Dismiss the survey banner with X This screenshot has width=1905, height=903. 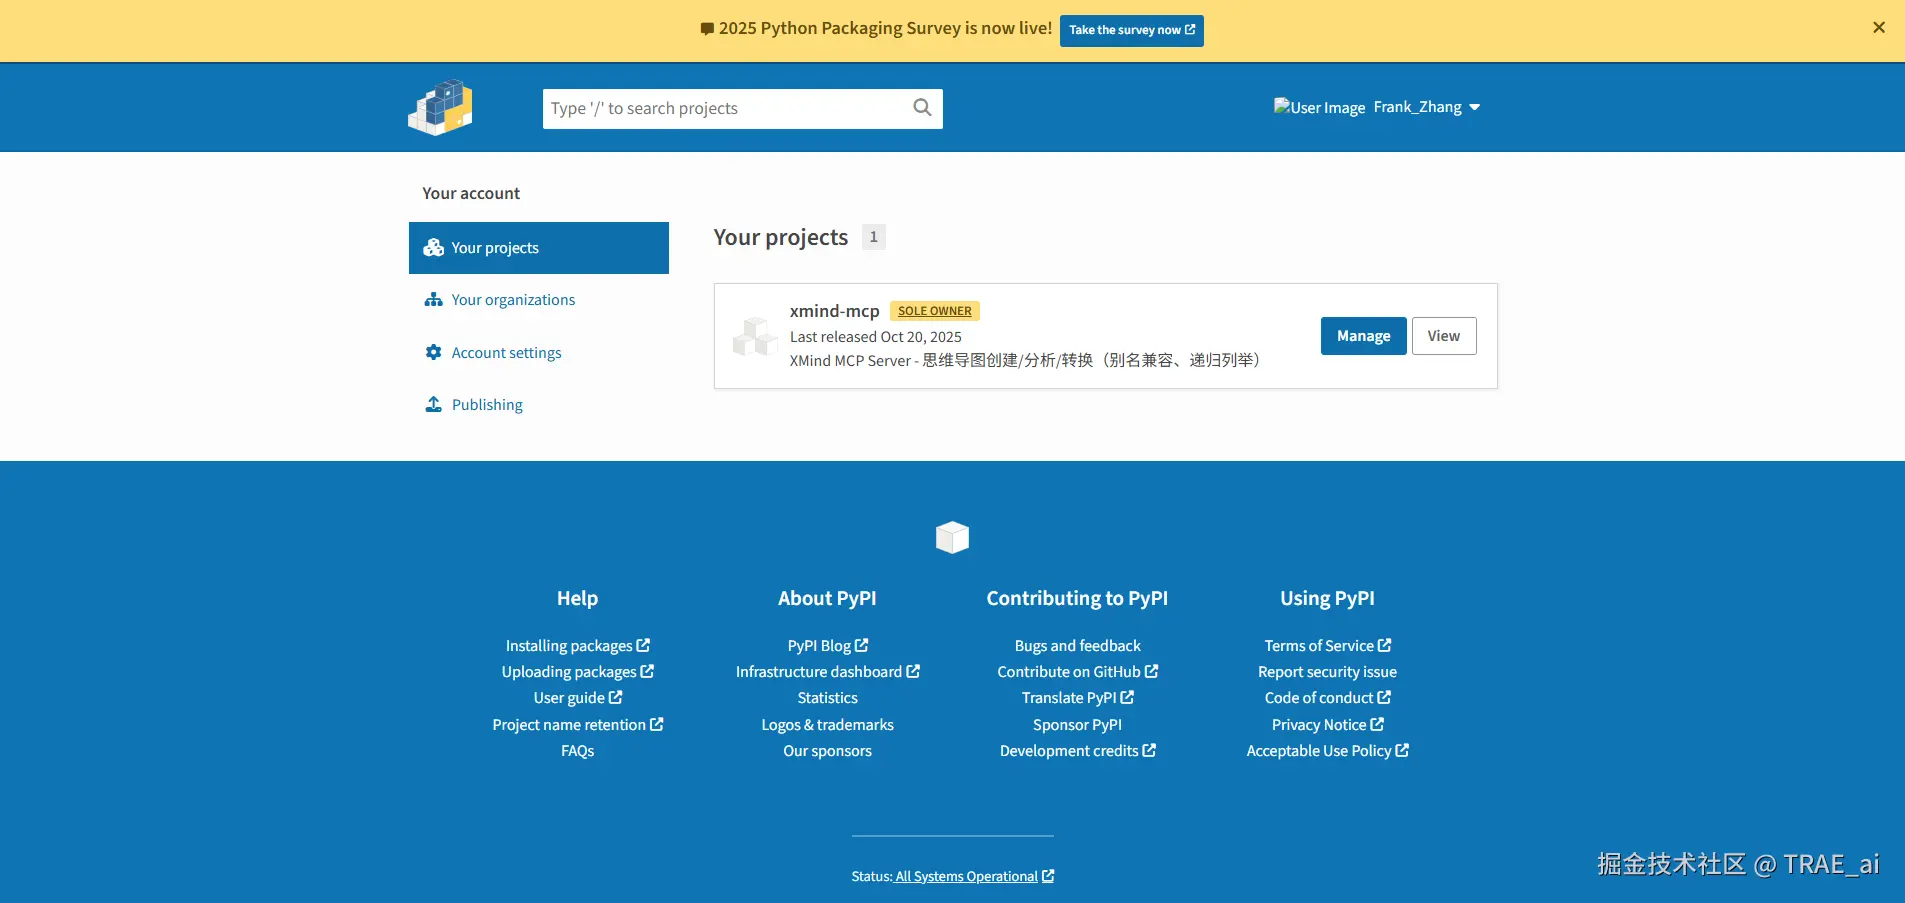(x=1879, y=28)
